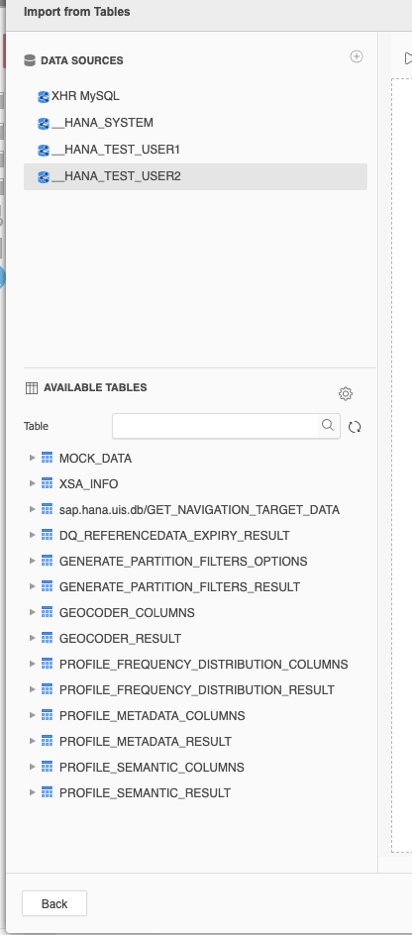Refresh the available tables list
The image size is (412, 935).
coord(355,427)
